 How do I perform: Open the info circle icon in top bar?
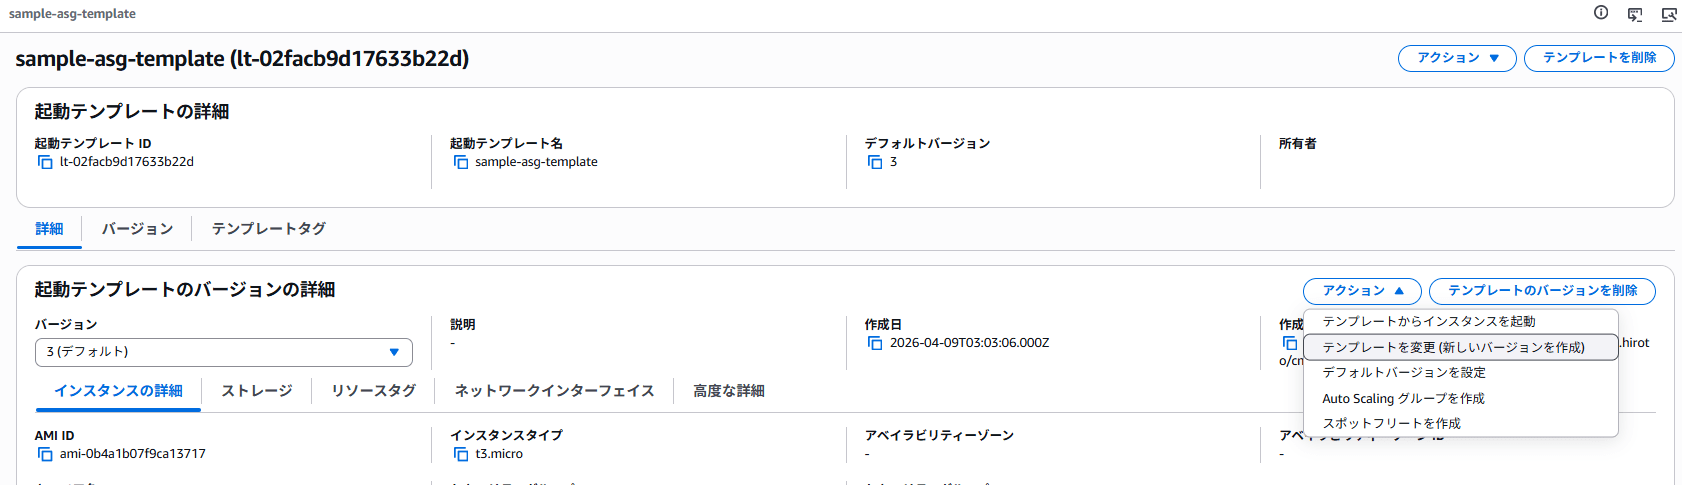tap(1601, 13)
